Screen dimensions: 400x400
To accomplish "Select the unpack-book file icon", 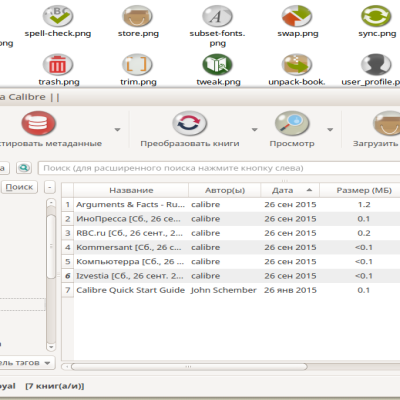I will 297,64.
